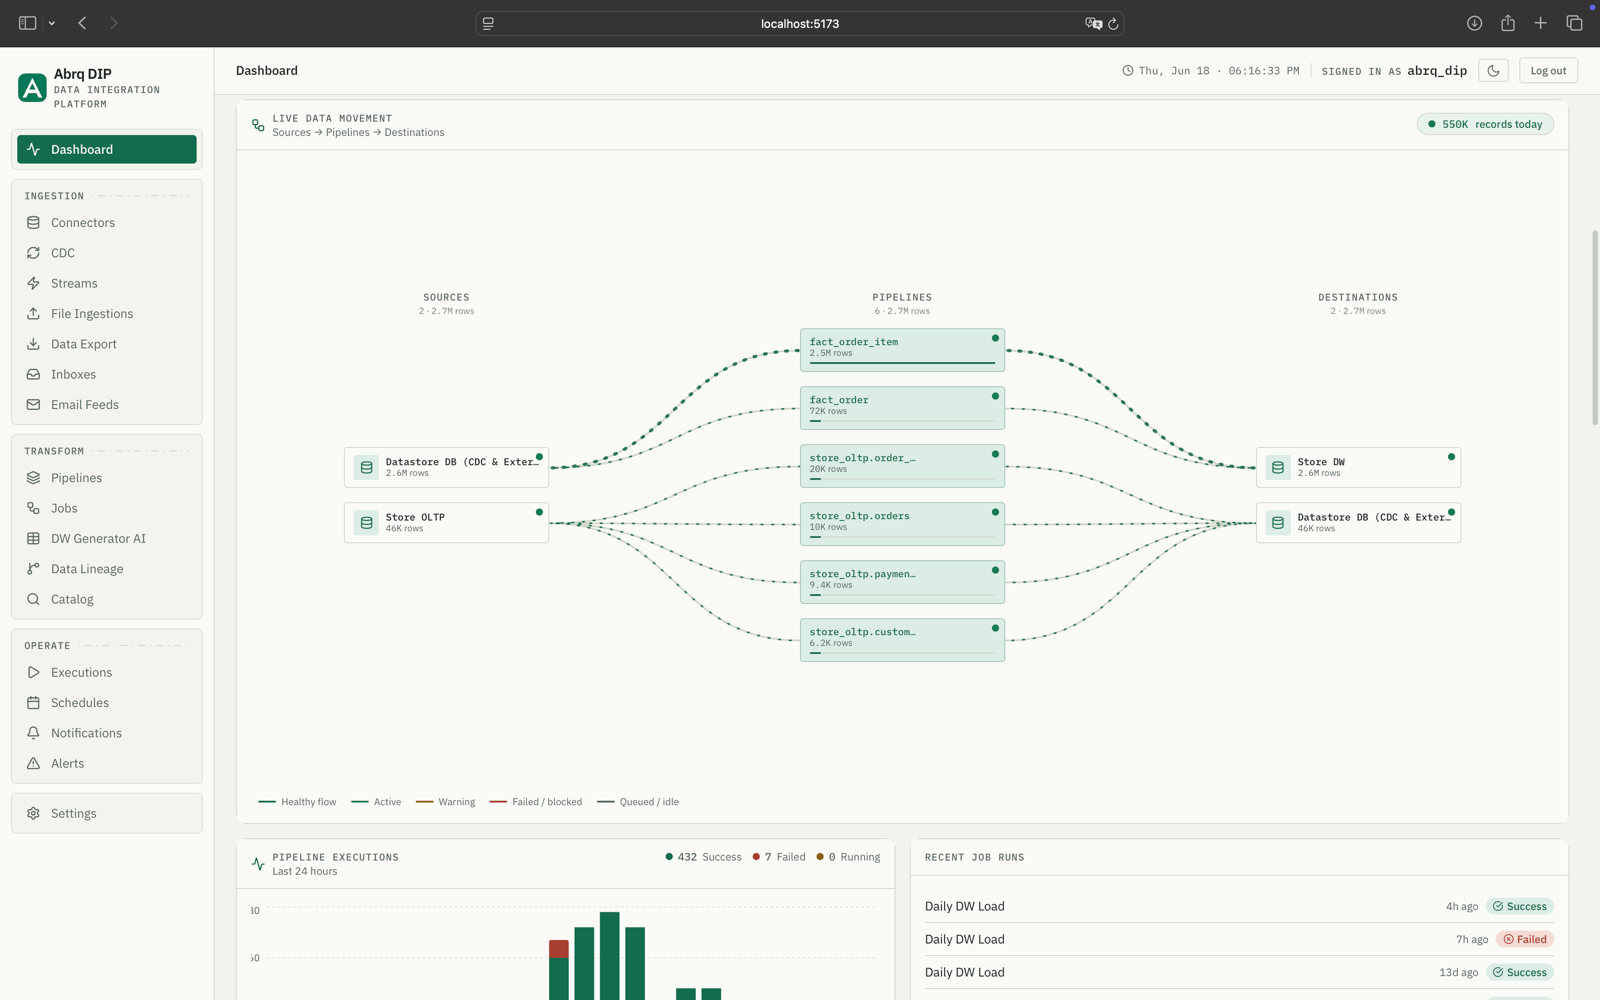Click the clock icon beside the date
1600x1000 pixels.
pyautogui.click(x=1127, y=71)
